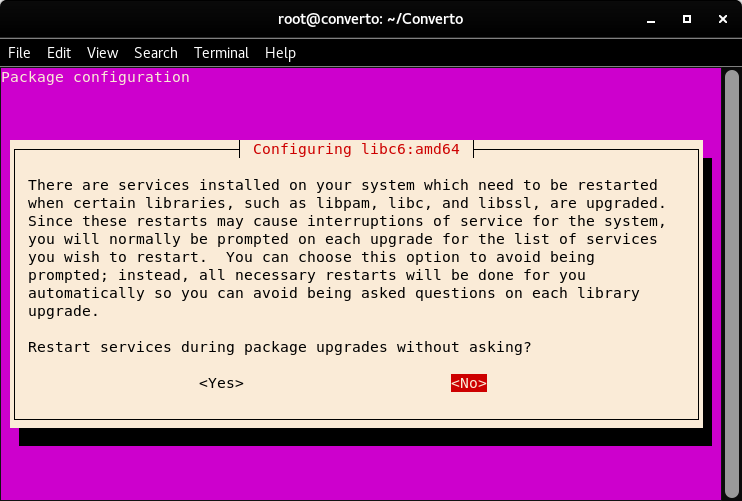Click the last paragraph word 'upgrade.'
The image size is (742, 501).
point(63,311)
